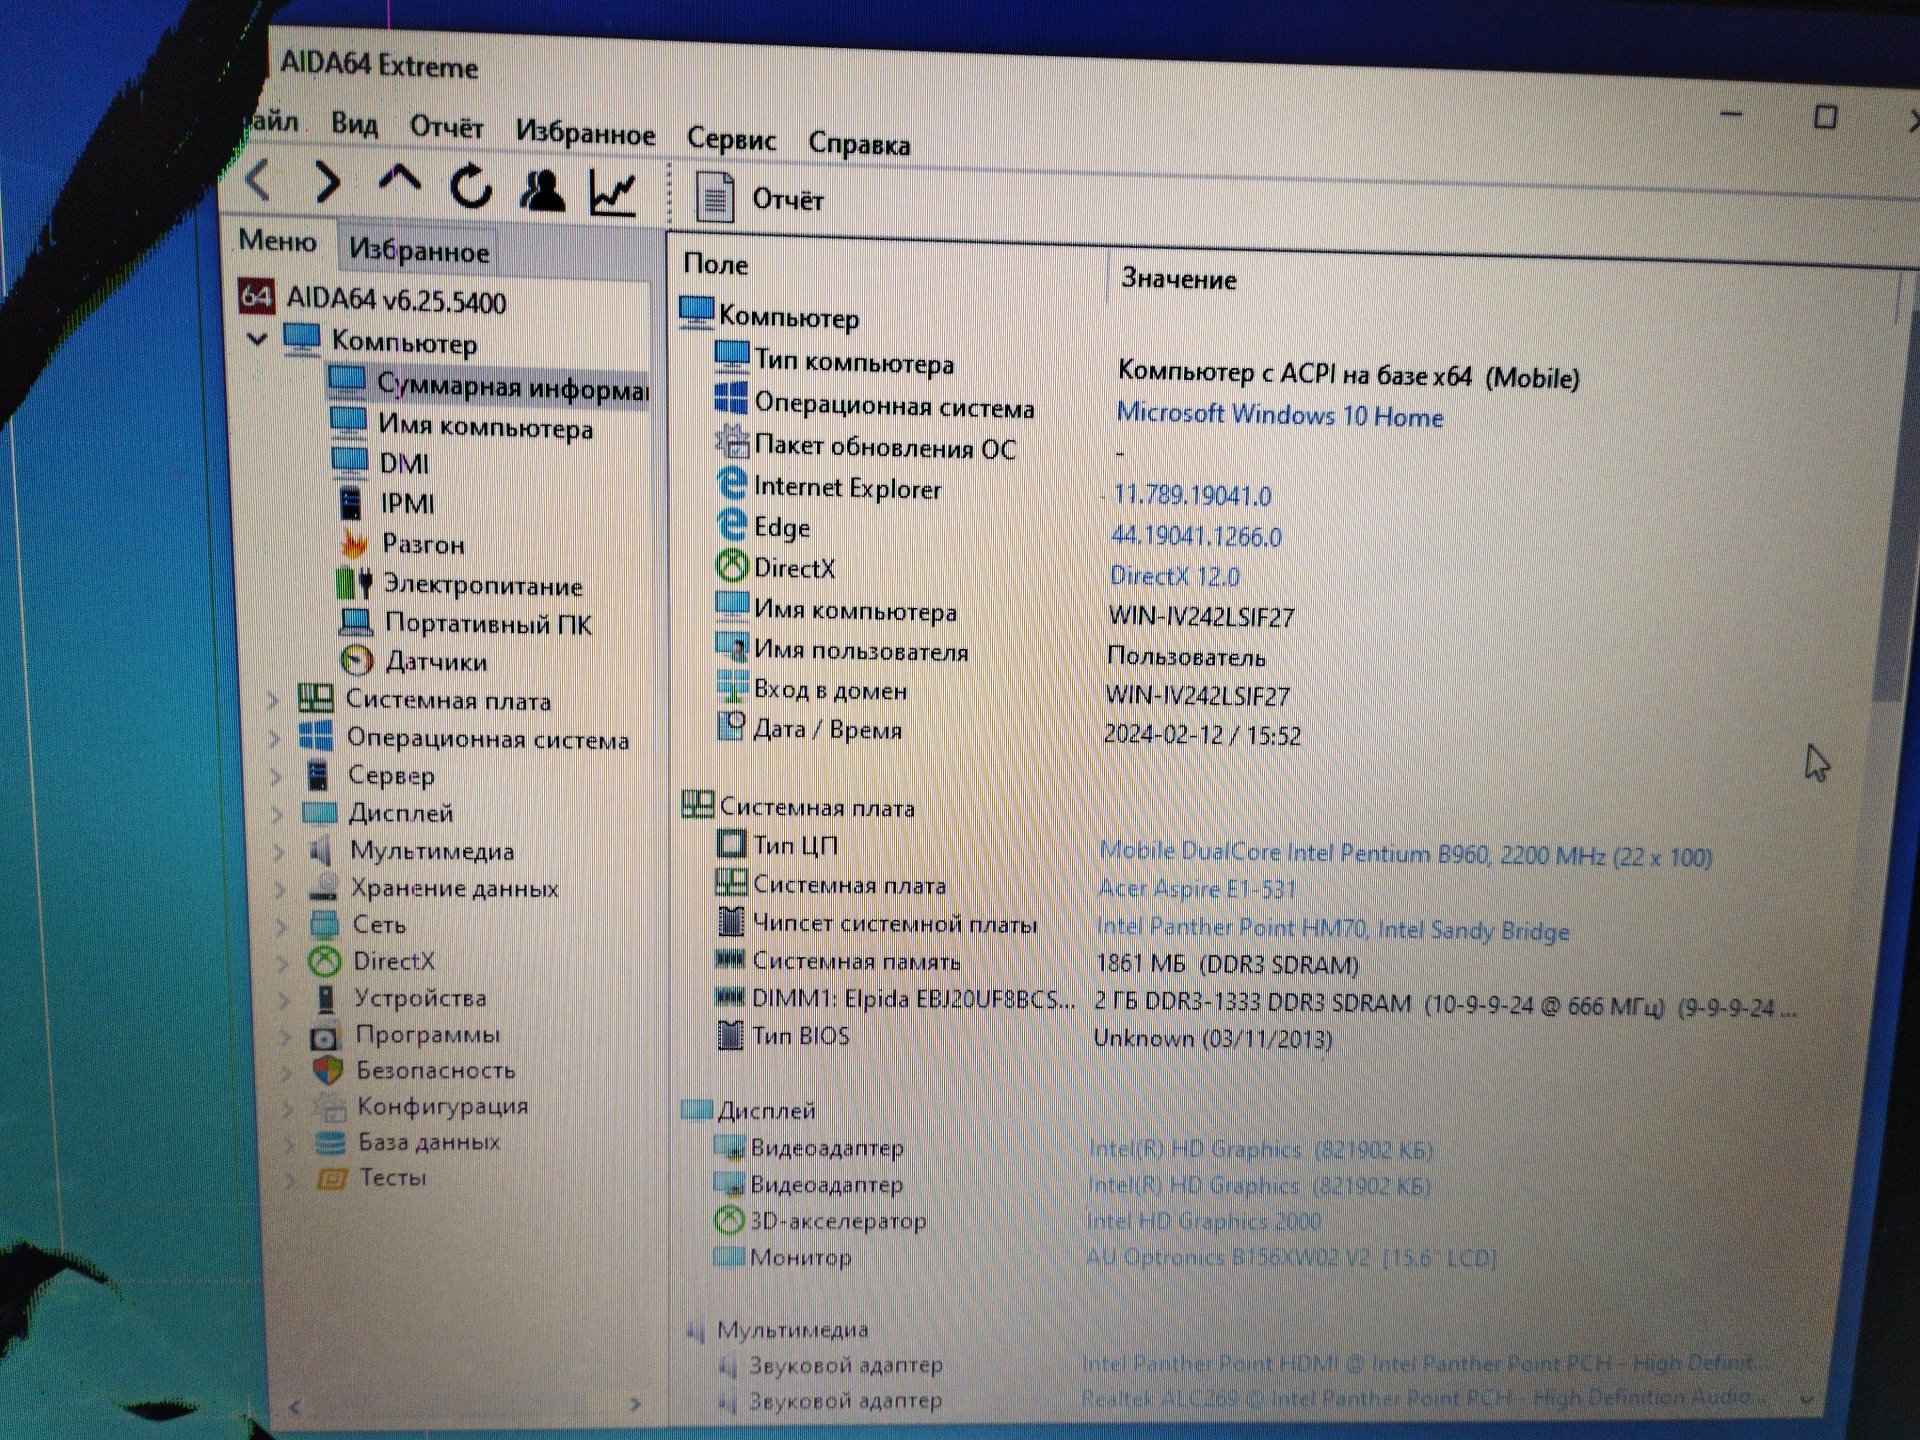Screen dimensions: 1920x1440
Task: Click the sidebar scroll-right arrow
Action: click(x=634, y=1405)
